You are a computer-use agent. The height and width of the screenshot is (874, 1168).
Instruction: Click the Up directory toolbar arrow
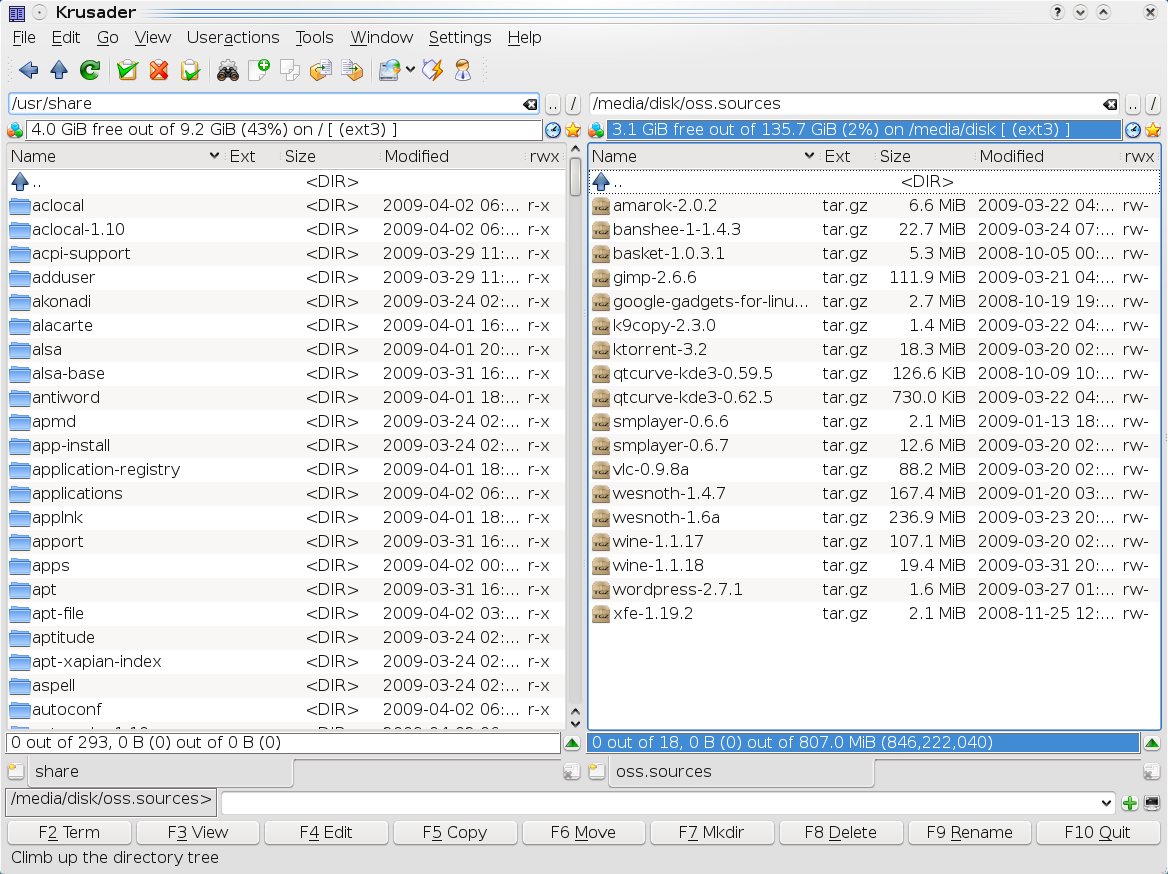pyautogui.click(x=59, y=70)
